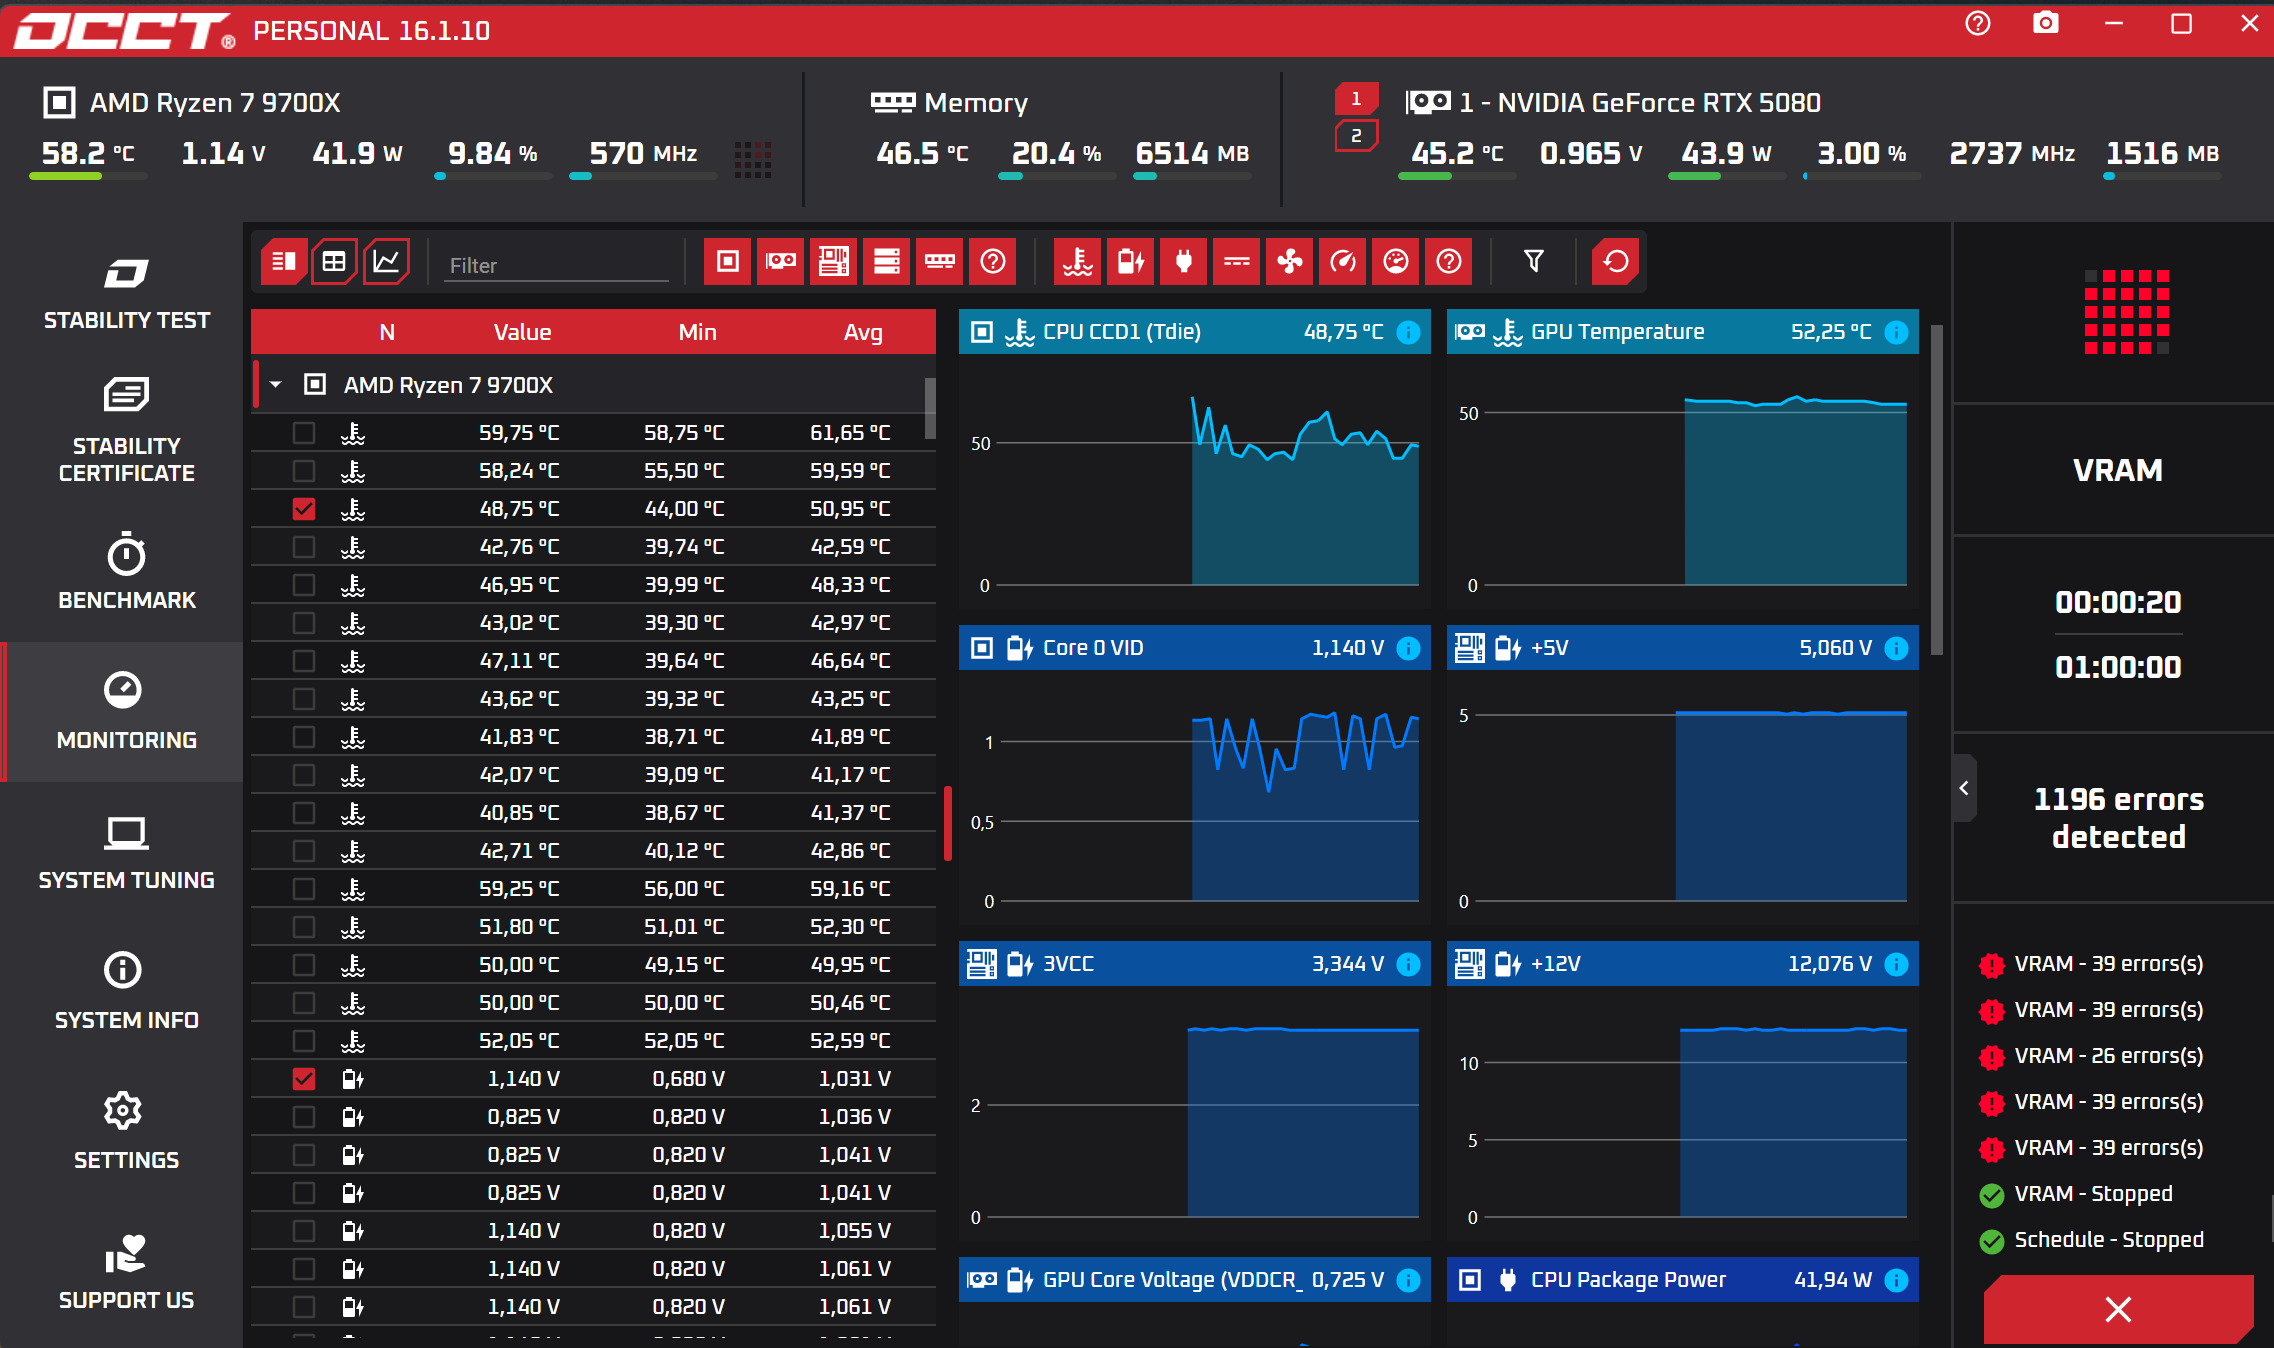Toggle the voltage sensor type filter
Screen dimensions: 2274x1348
click(1130, 262)
